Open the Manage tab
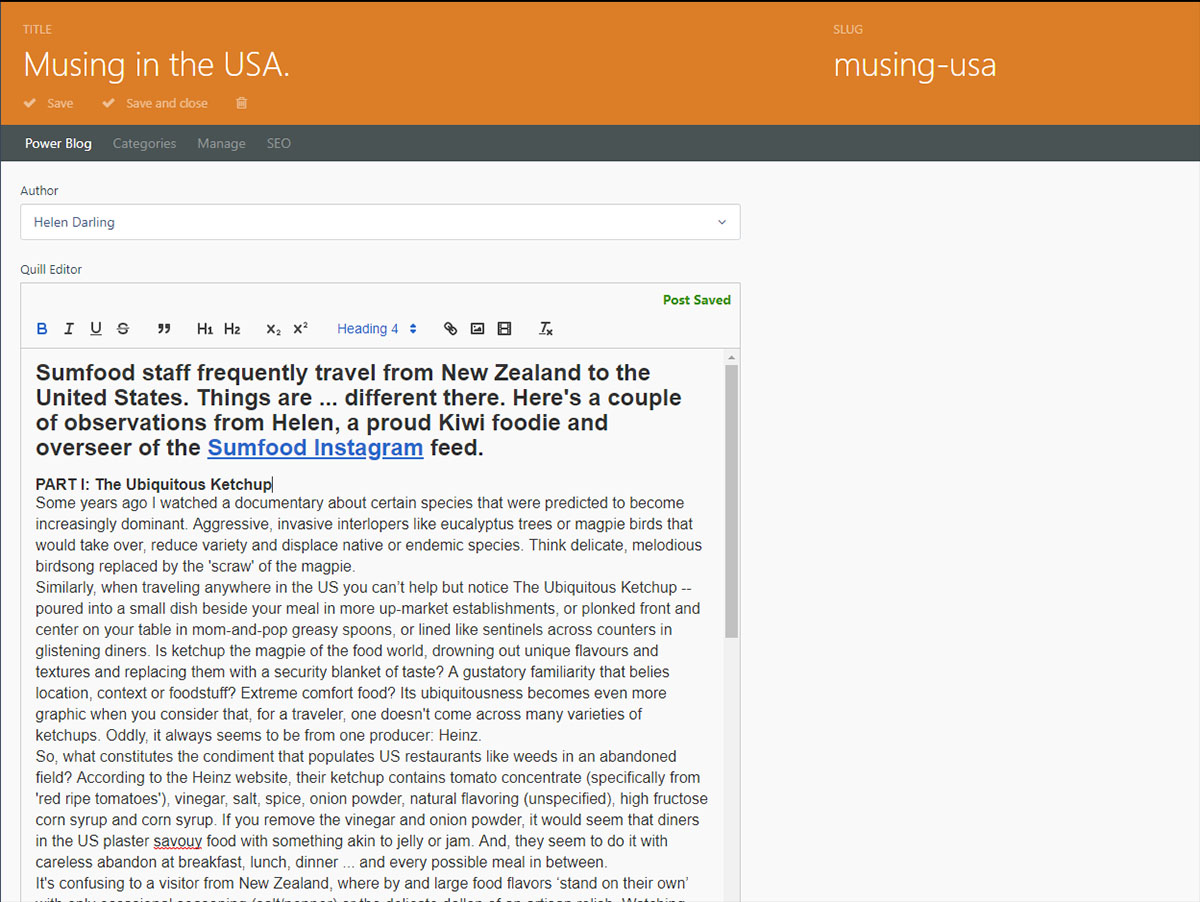1200x902 pixels. tap(221, 143)
